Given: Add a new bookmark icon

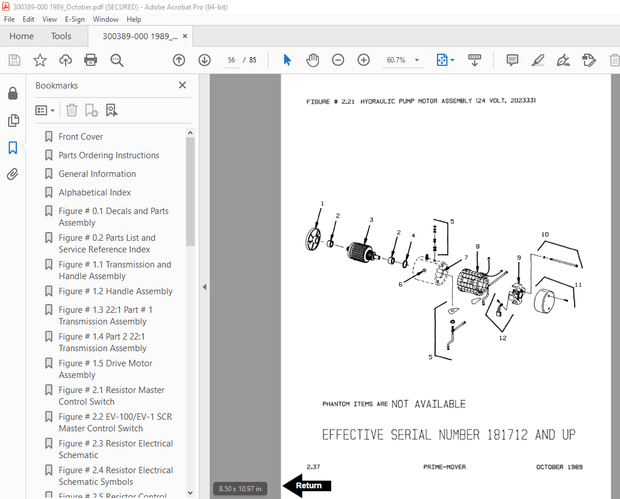Looking at the screenshot, I should (91, 110).
